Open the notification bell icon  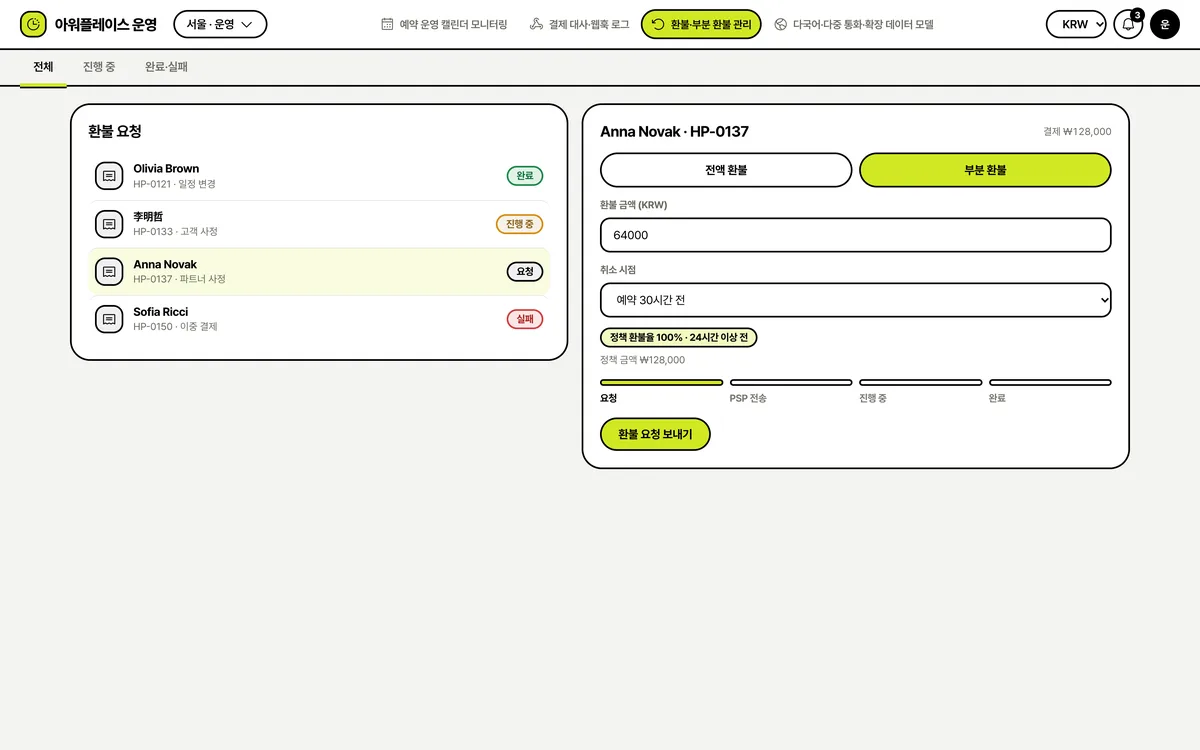[1128, 24]
